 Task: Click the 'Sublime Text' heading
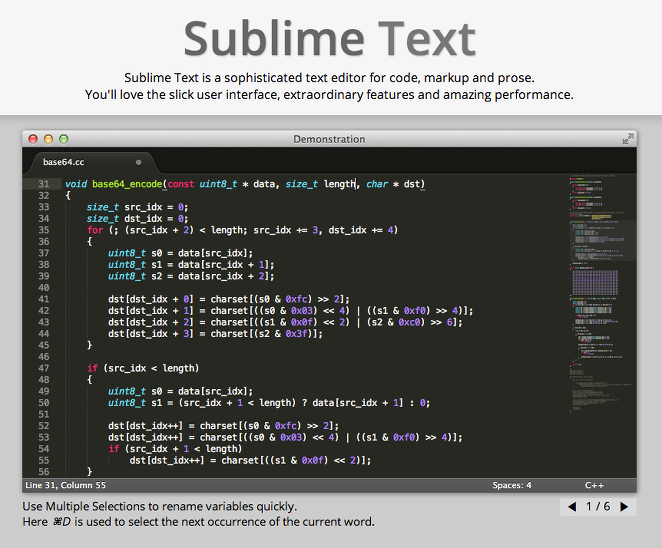(330, 39)
